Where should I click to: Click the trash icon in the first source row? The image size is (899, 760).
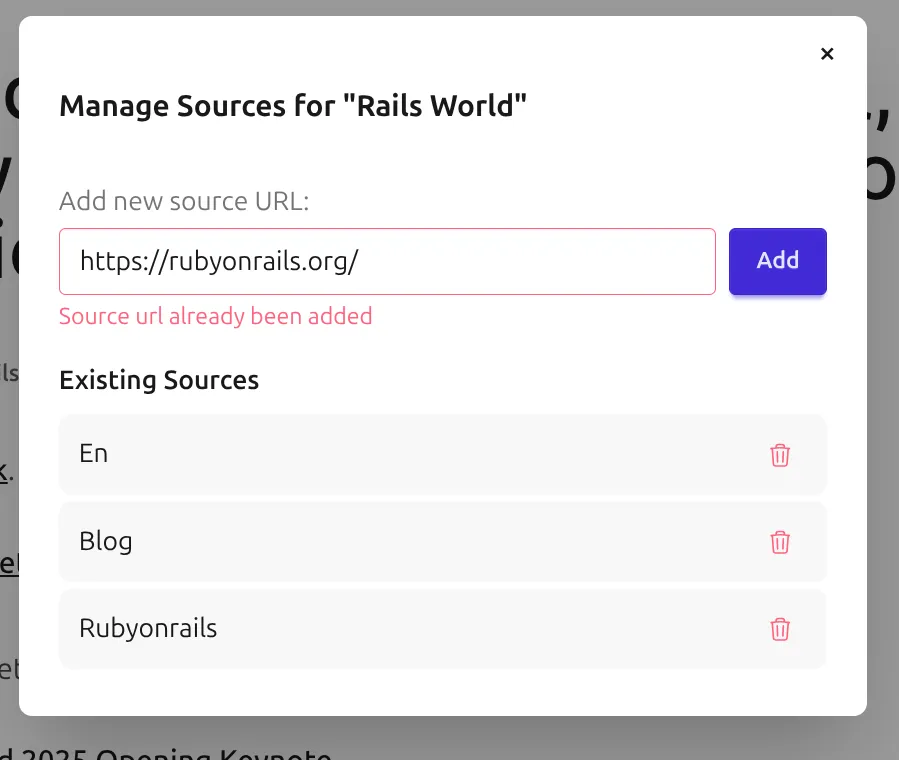point(781,455)
